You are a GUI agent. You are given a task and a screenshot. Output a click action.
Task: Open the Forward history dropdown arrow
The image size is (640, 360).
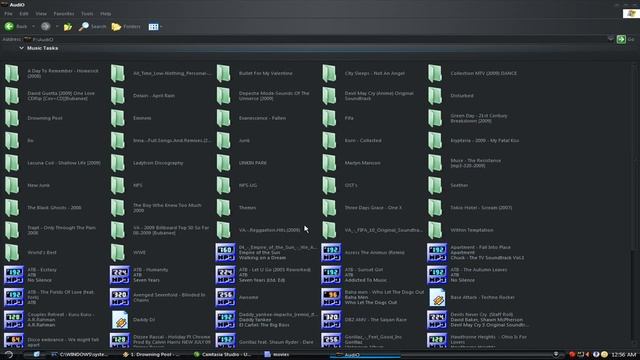coord(57,27)
